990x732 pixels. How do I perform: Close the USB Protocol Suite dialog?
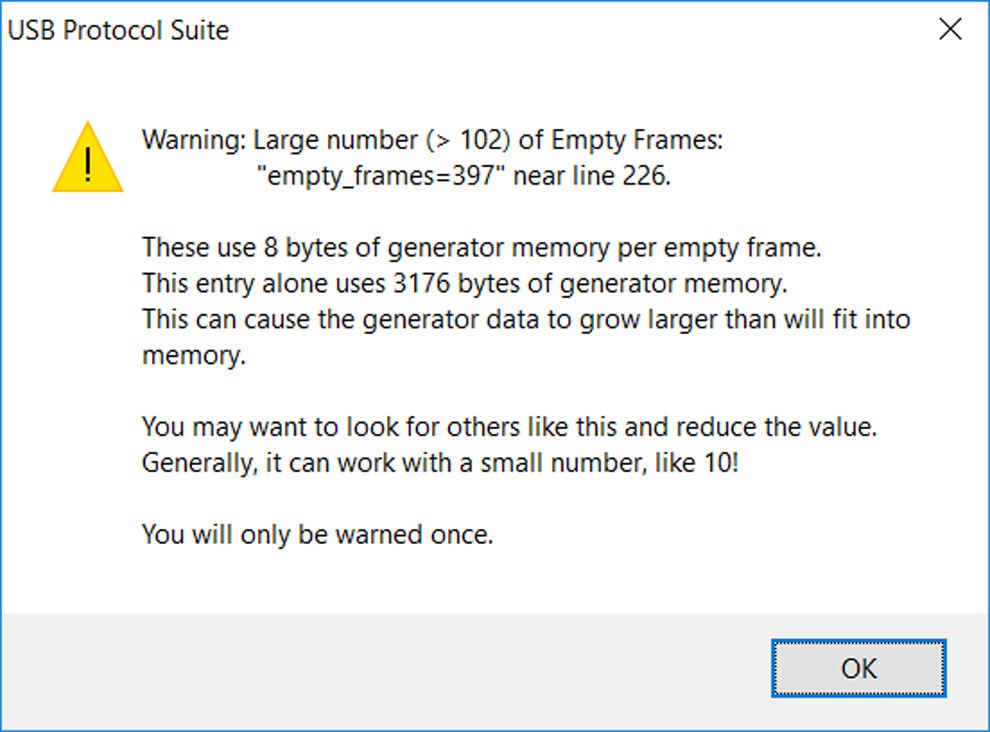(x=950, y=29)
